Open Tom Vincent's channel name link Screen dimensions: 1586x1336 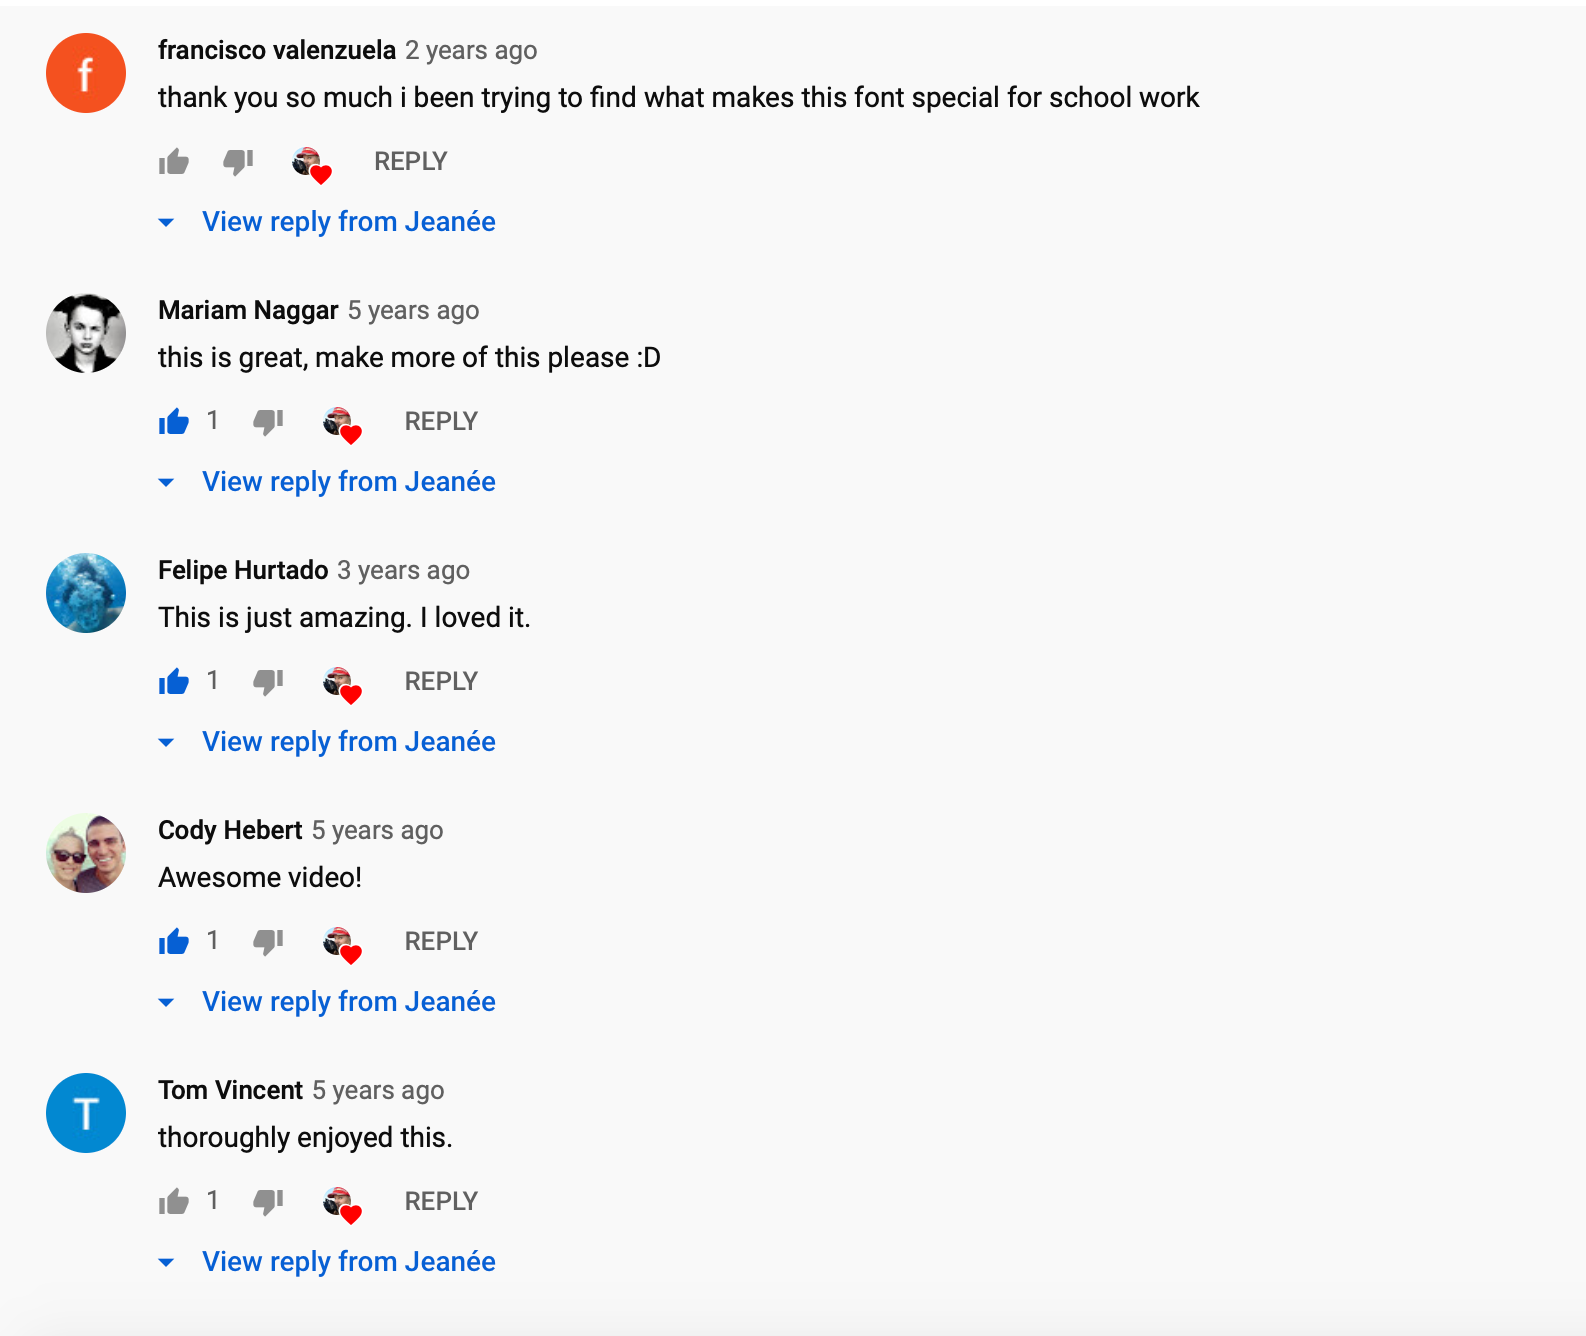point(230,1090)
